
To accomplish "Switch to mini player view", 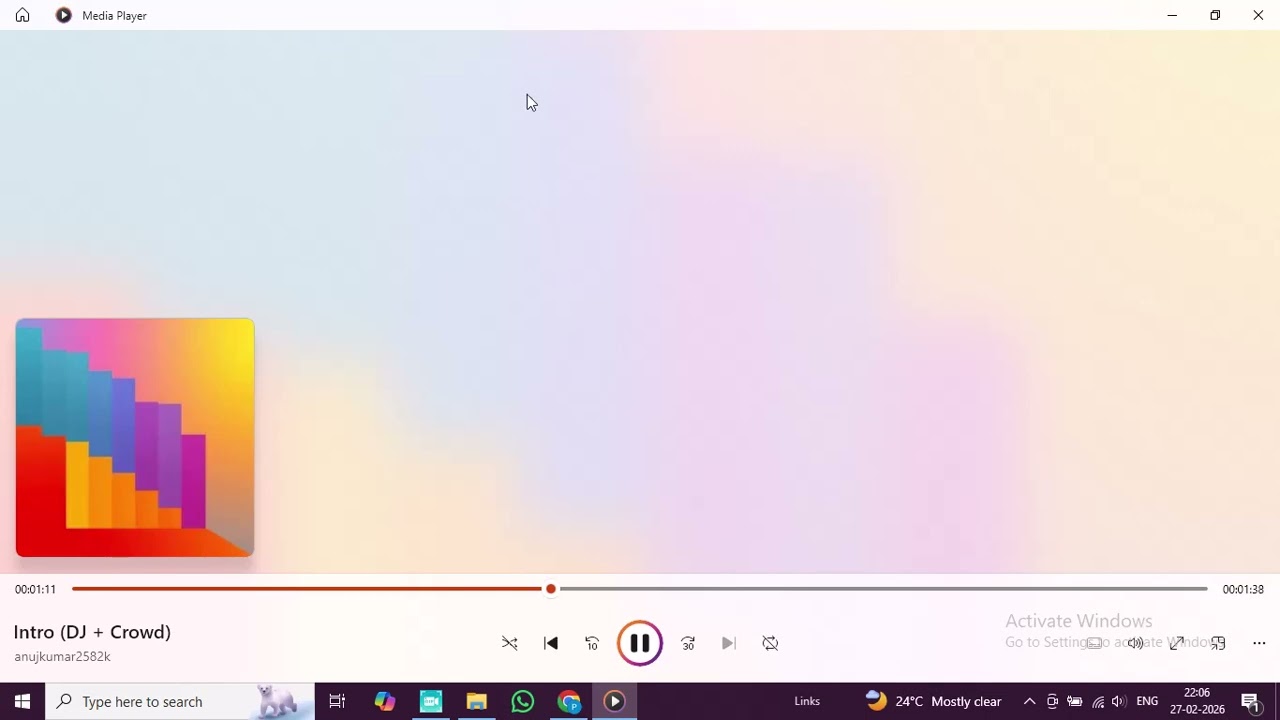I will (x=1218, y=643).
